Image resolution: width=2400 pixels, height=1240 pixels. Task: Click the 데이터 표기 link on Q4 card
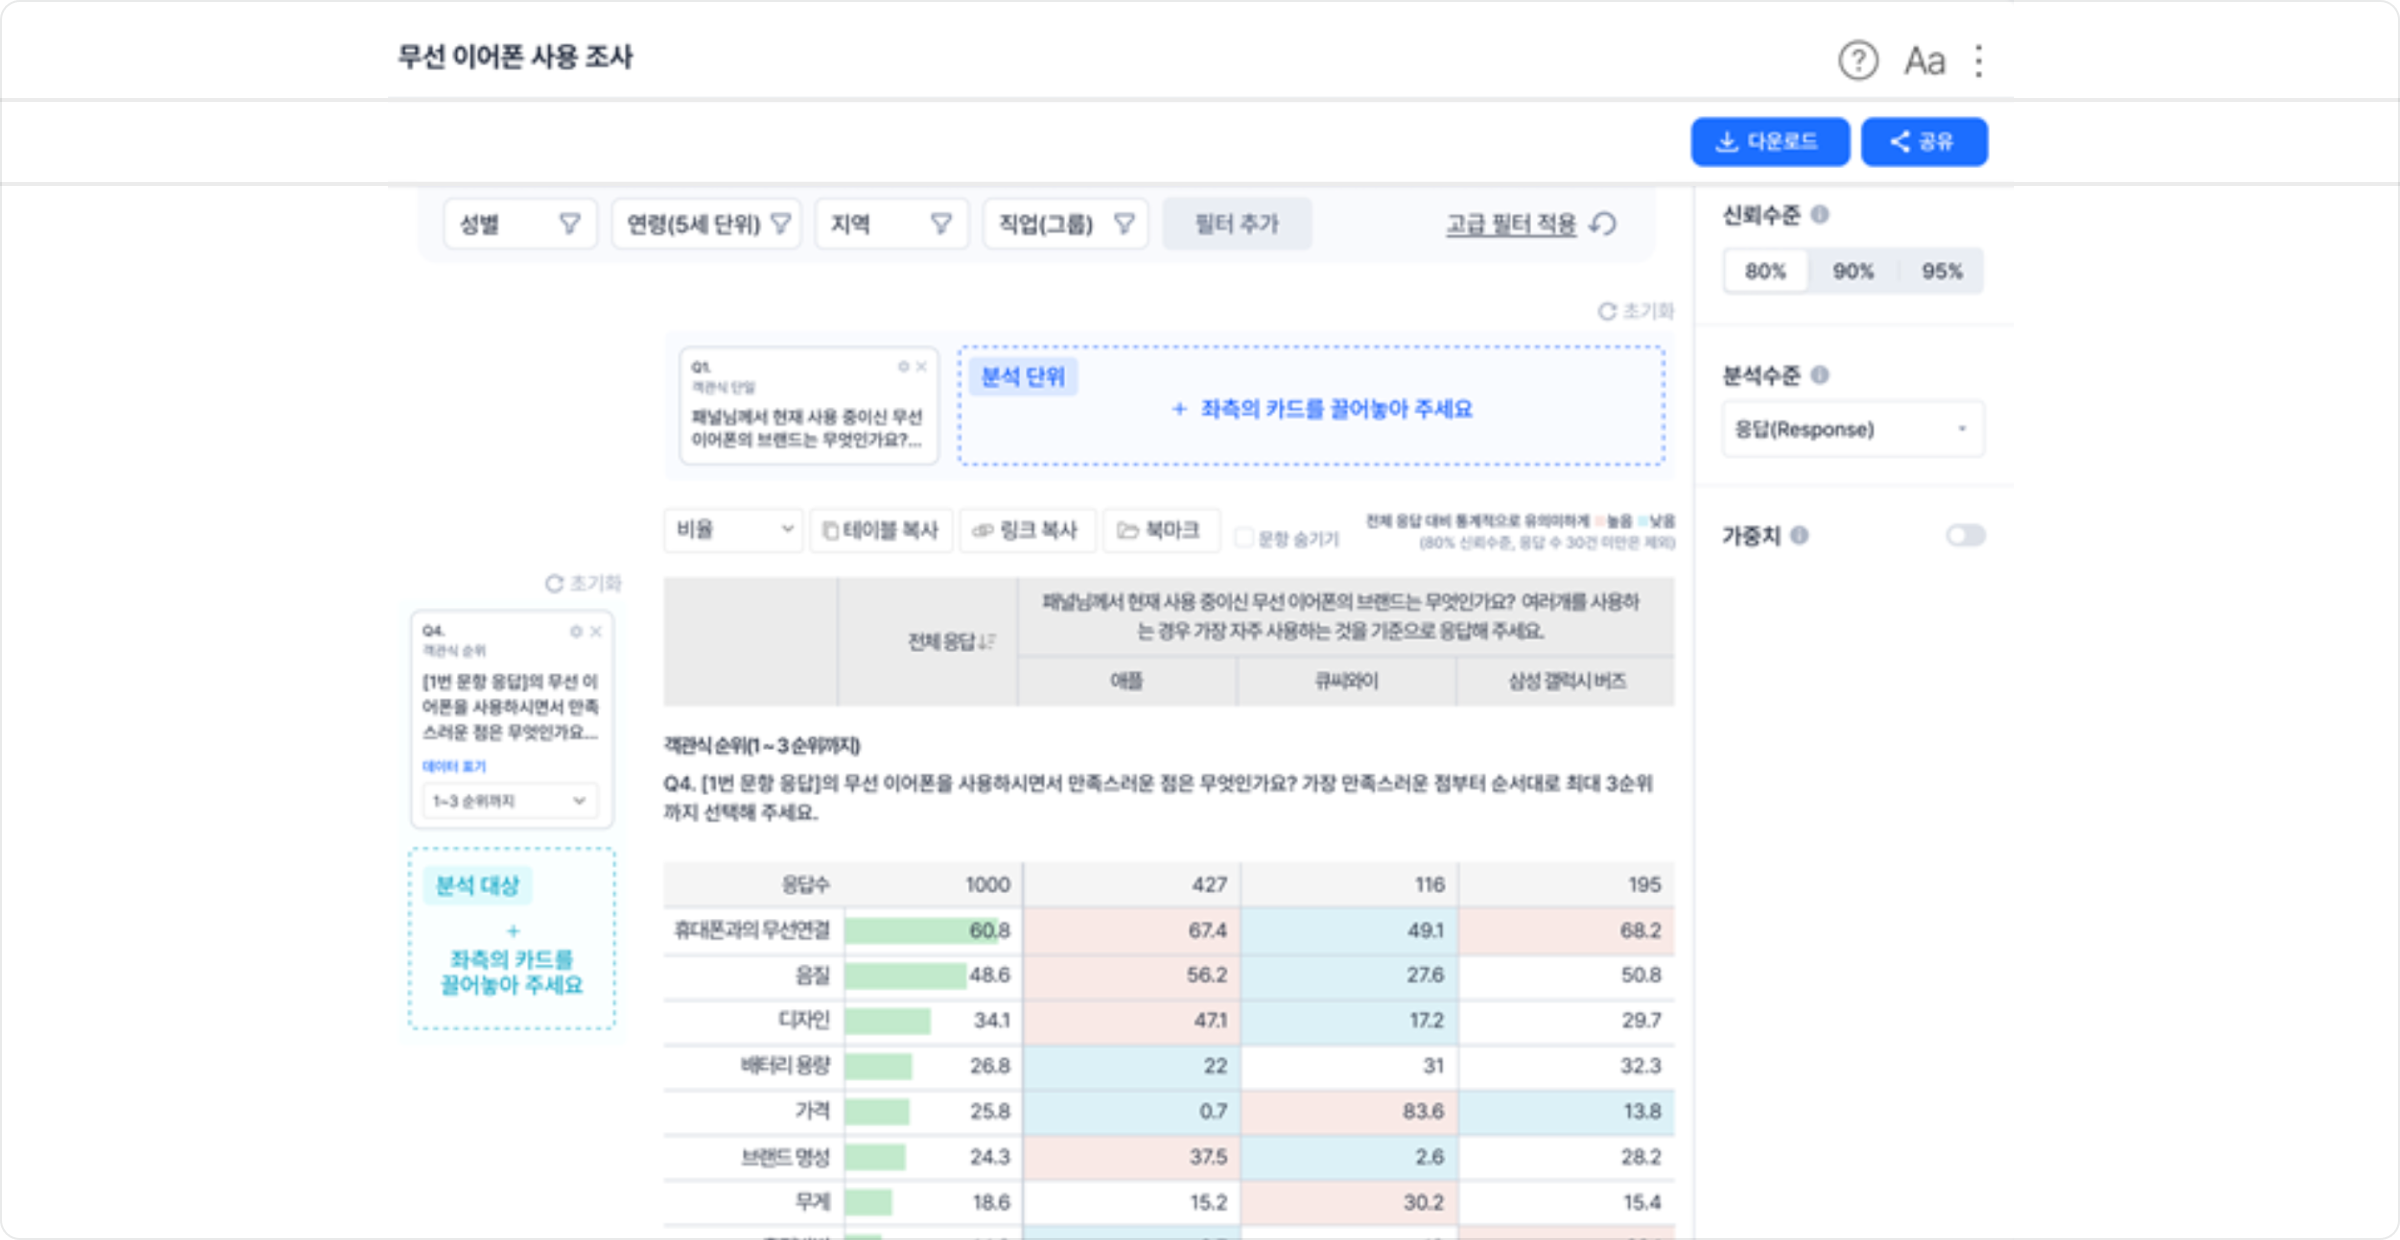[452, 764]
